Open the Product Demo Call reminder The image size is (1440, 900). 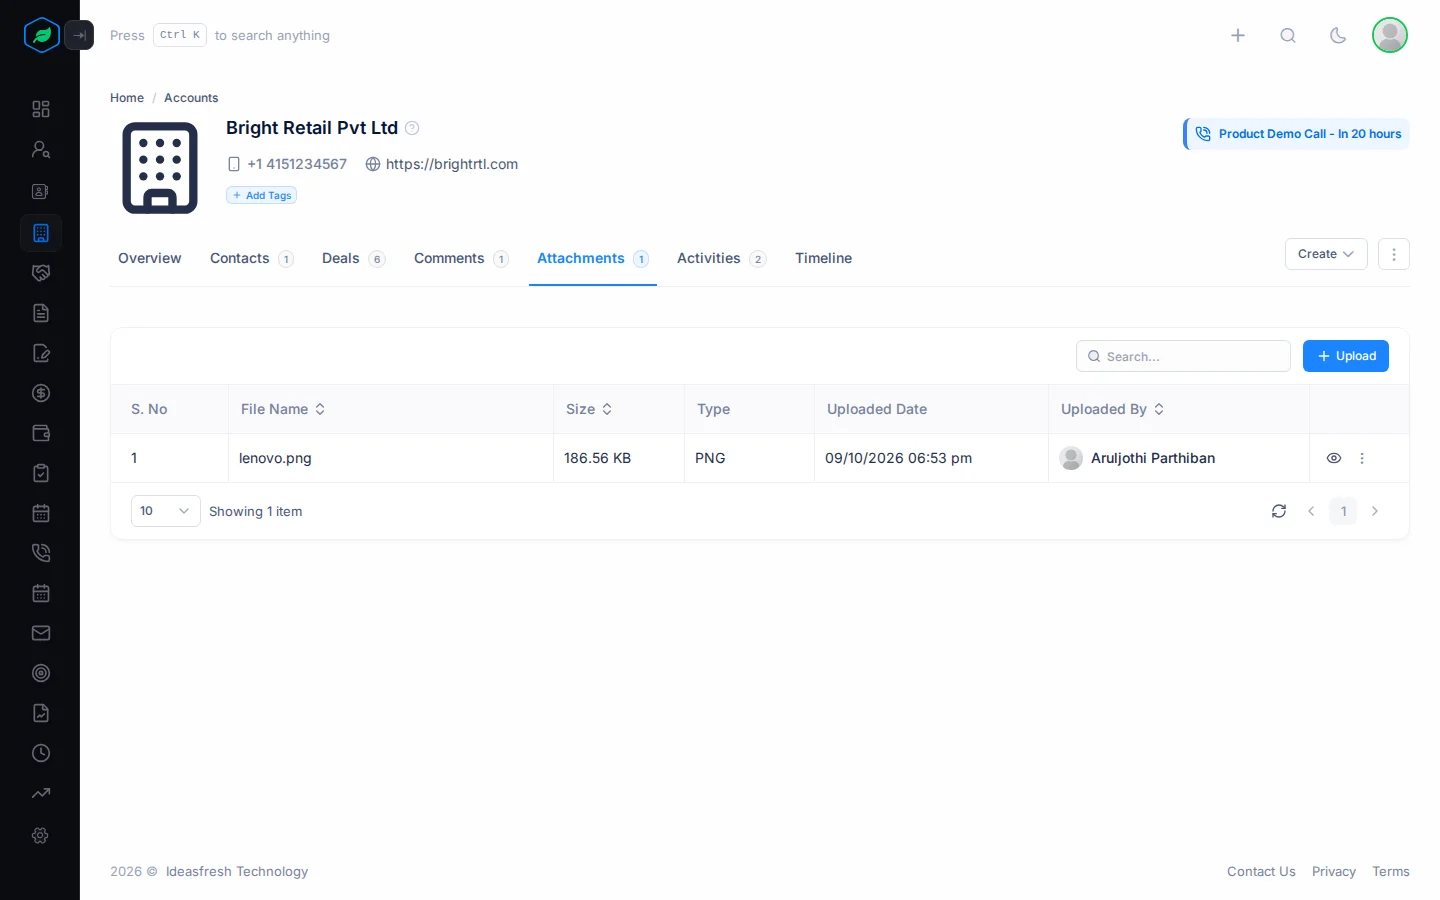click(x=1297, y=134)
